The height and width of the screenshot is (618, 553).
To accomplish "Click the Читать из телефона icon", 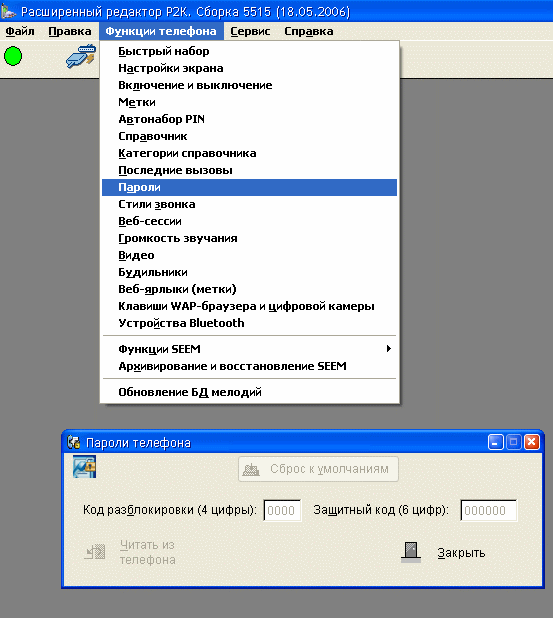I will pos(95,552).
